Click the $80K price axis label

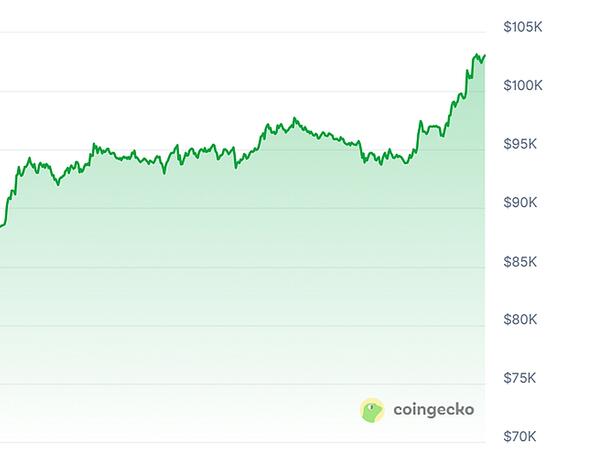coord(522,320)
